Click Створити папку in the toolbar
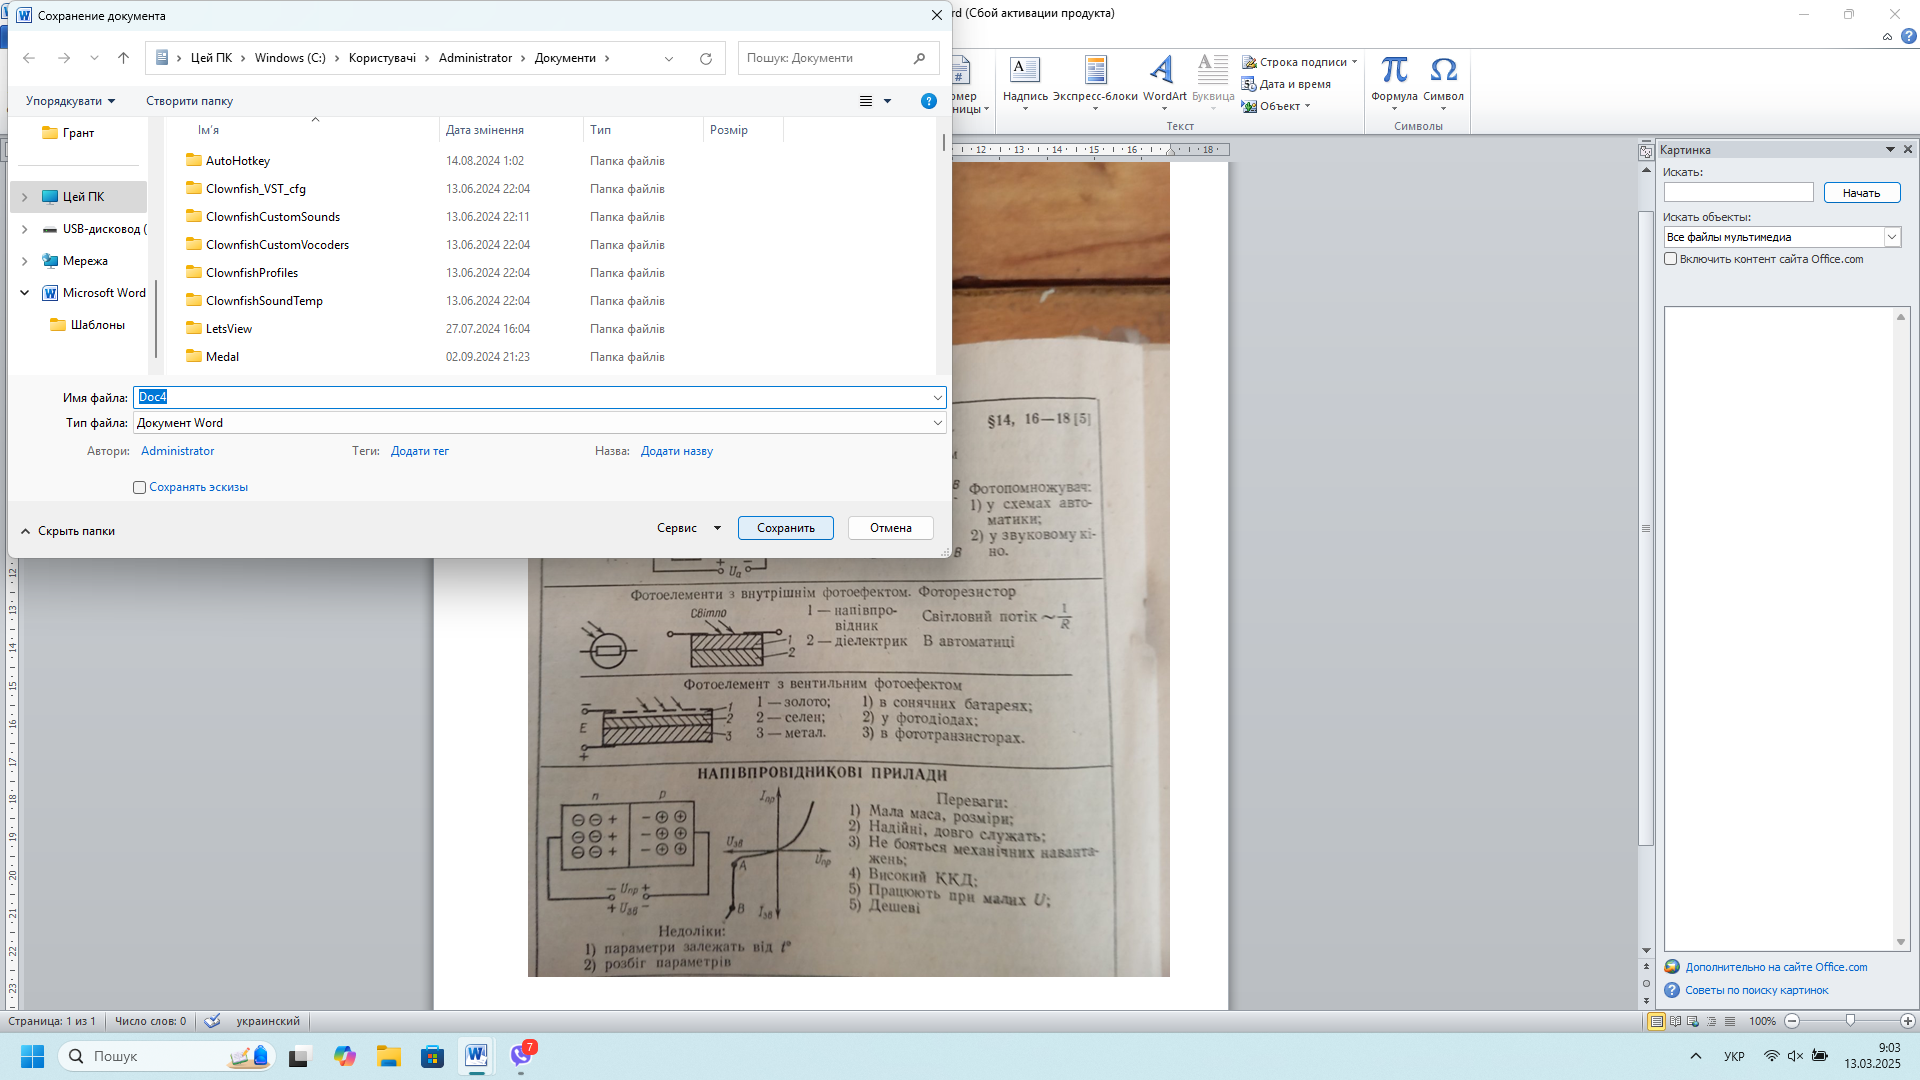Viewport: 1920px width, 1080px height. tap(189, 101)
